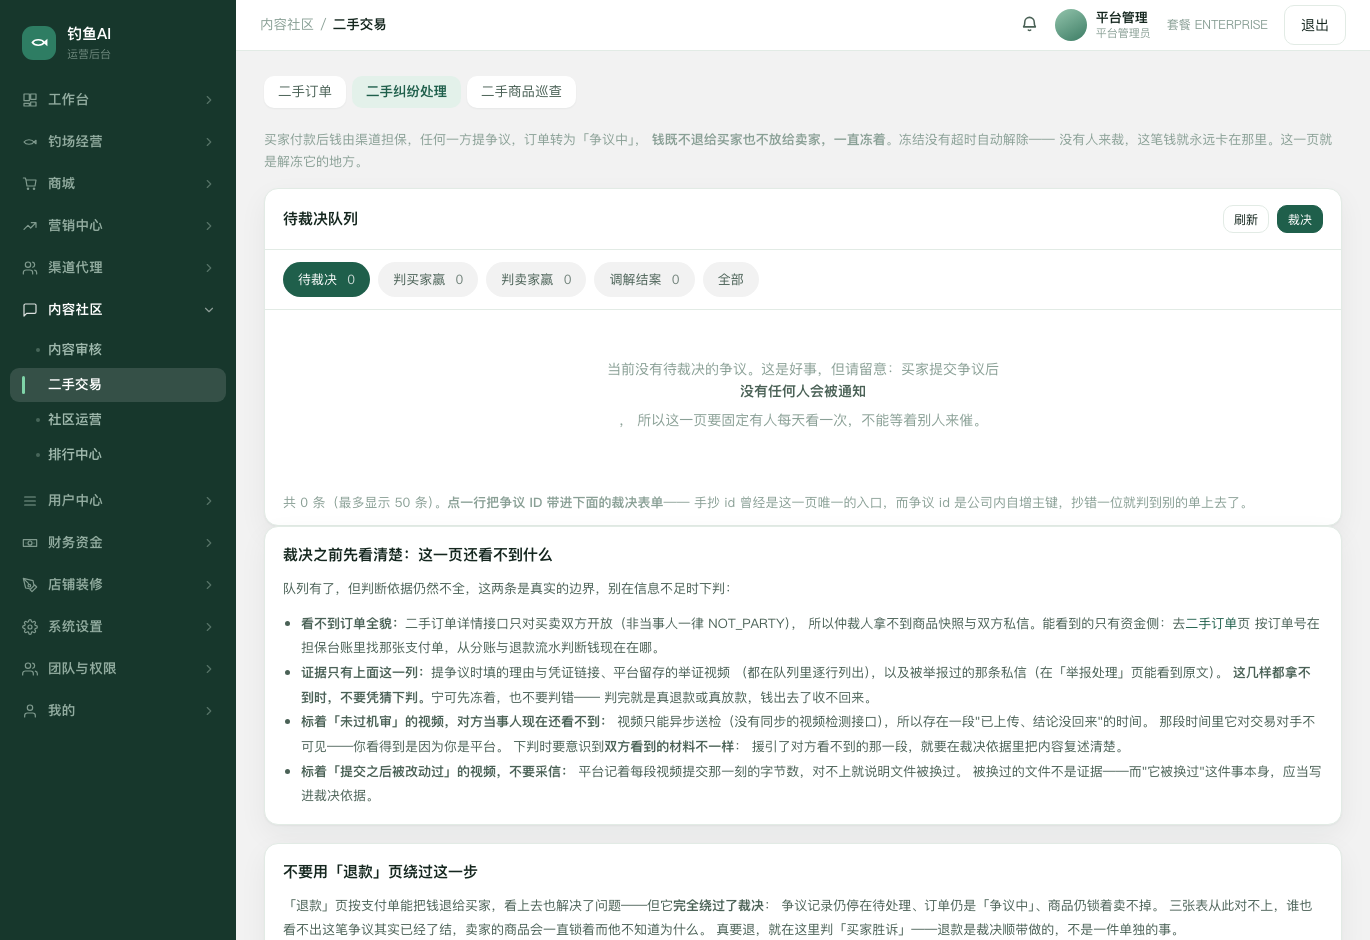Click the 营销中心 trend chart icon
The image size is (1370, 940).
(x=30, y=226)
